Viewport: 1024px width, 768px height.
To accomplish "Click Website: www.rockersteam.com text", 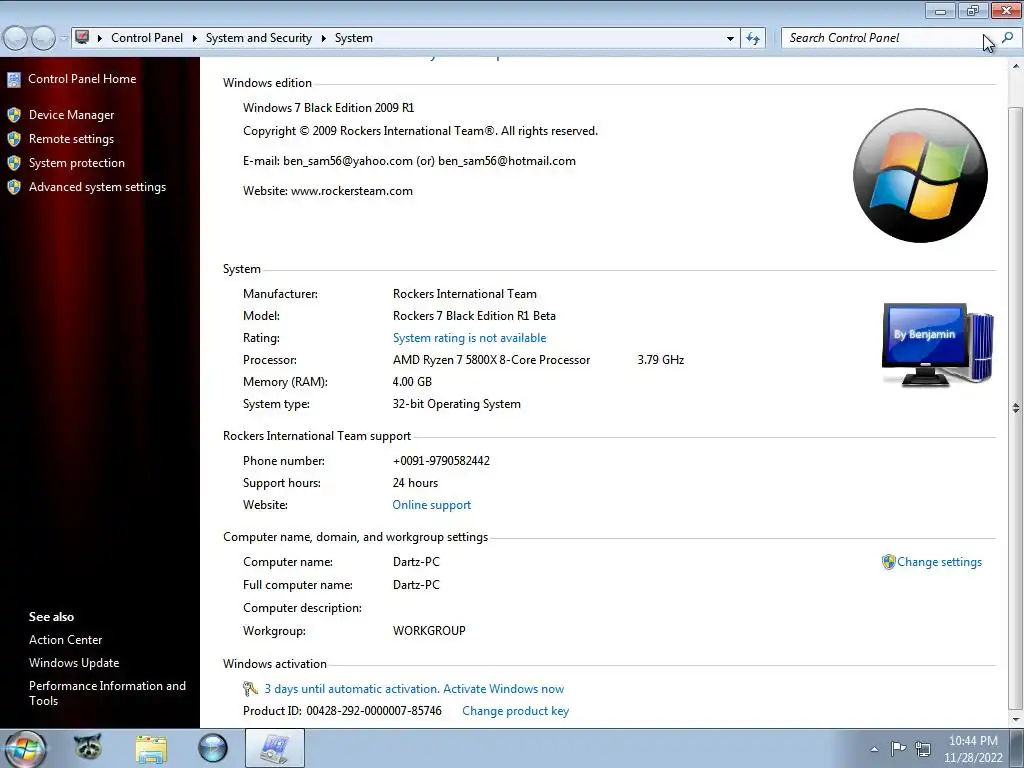I will point(328,191).
